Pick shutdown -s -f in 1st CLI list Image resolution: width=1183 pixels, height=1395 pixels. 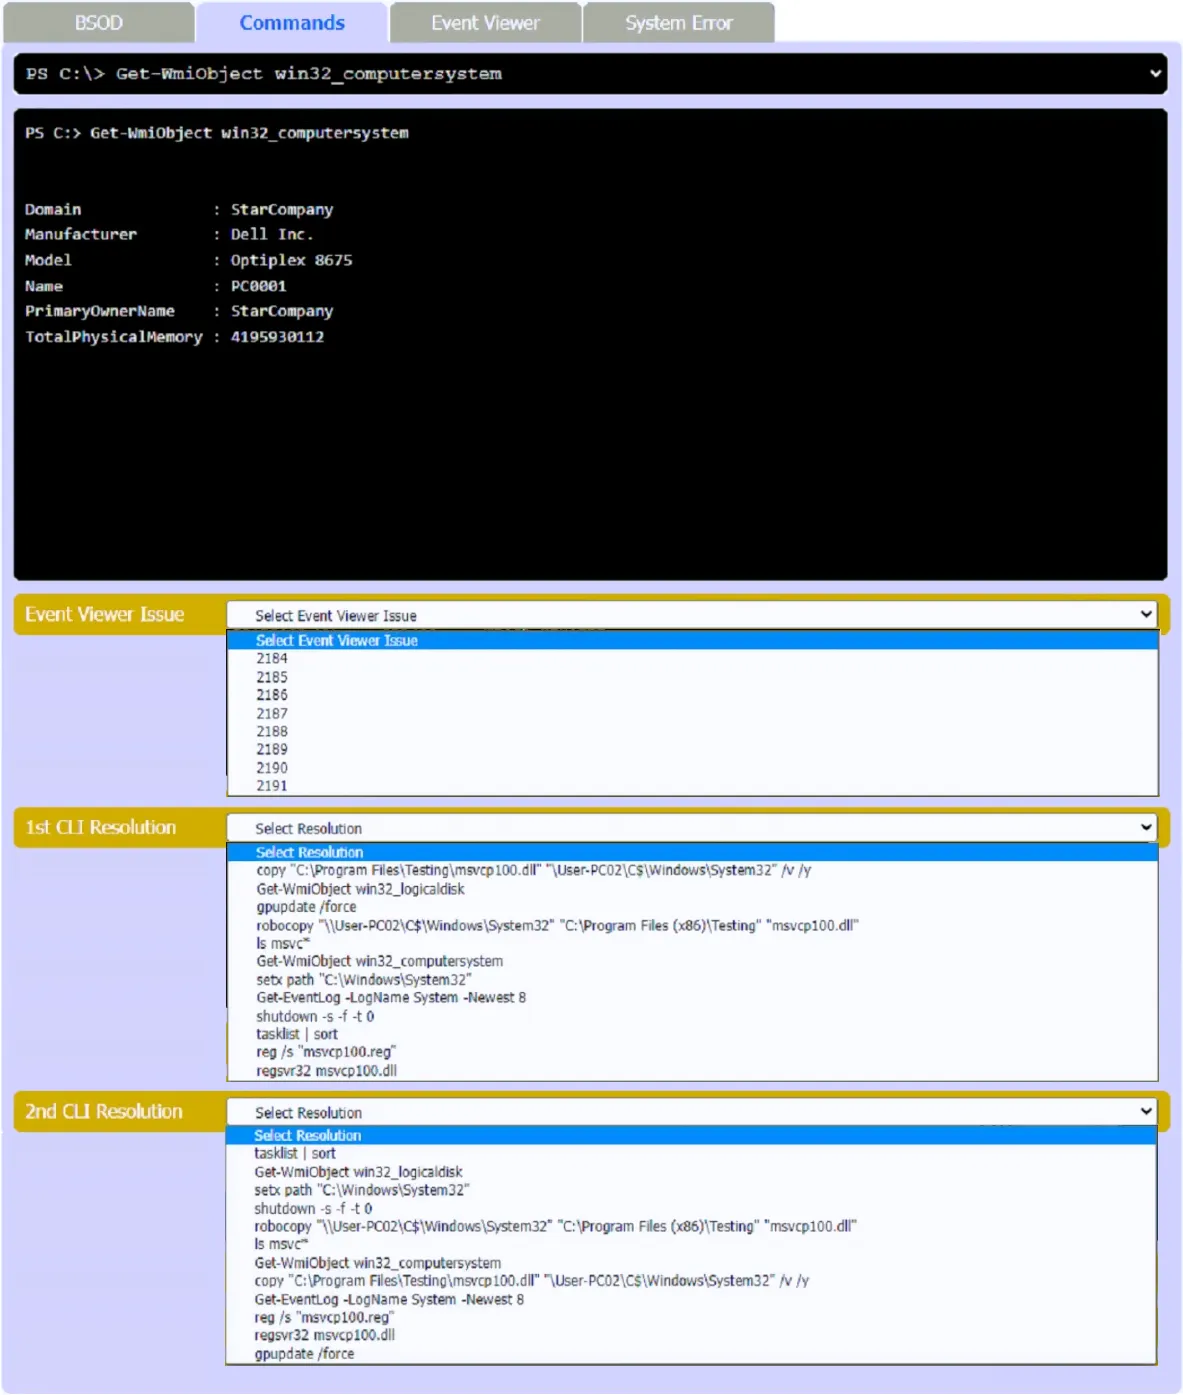point(692,1017)
